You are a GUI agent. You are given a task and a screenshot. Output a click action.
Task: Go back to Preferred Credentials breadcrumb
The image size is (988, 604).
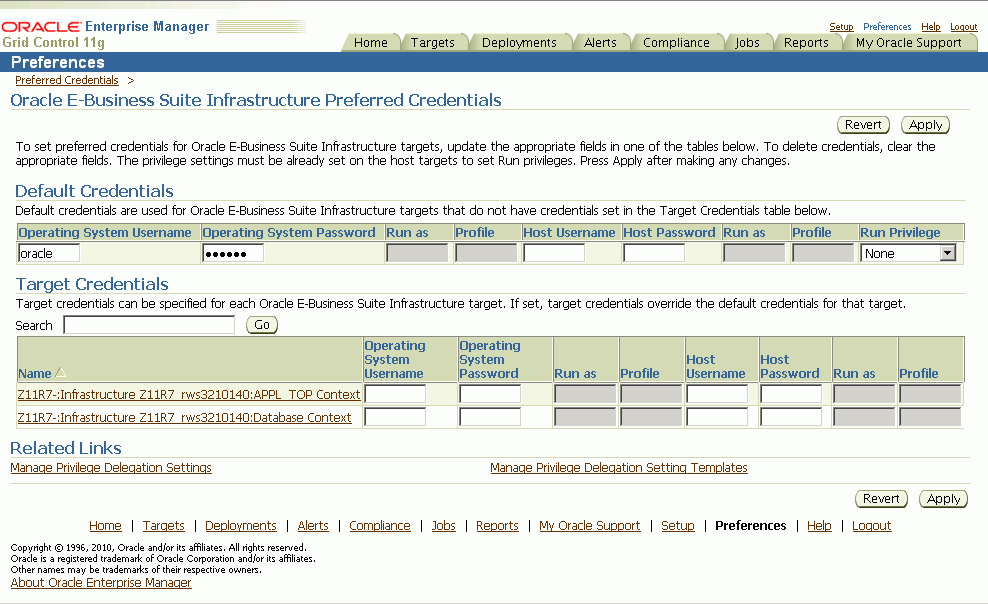pos(67,80)
